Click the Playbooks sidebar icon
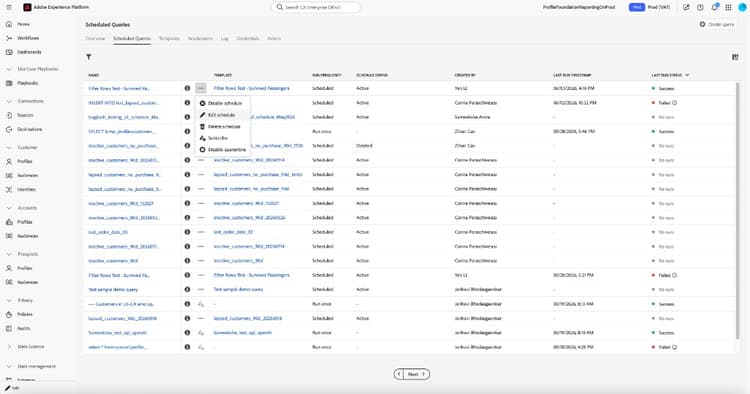Image resolution: width=750 pixels, height=394 pixels. [x=9, y=83]
